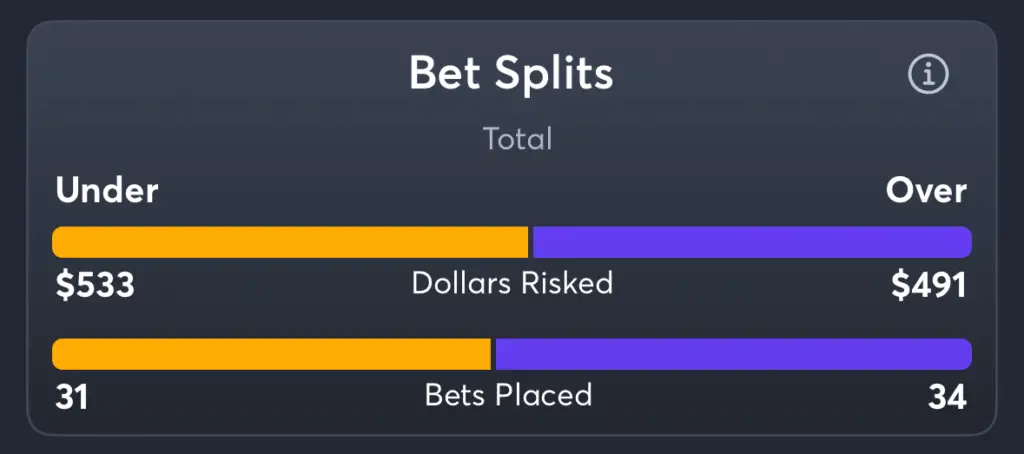Click the divider between Dollars Risked segments

530,242
